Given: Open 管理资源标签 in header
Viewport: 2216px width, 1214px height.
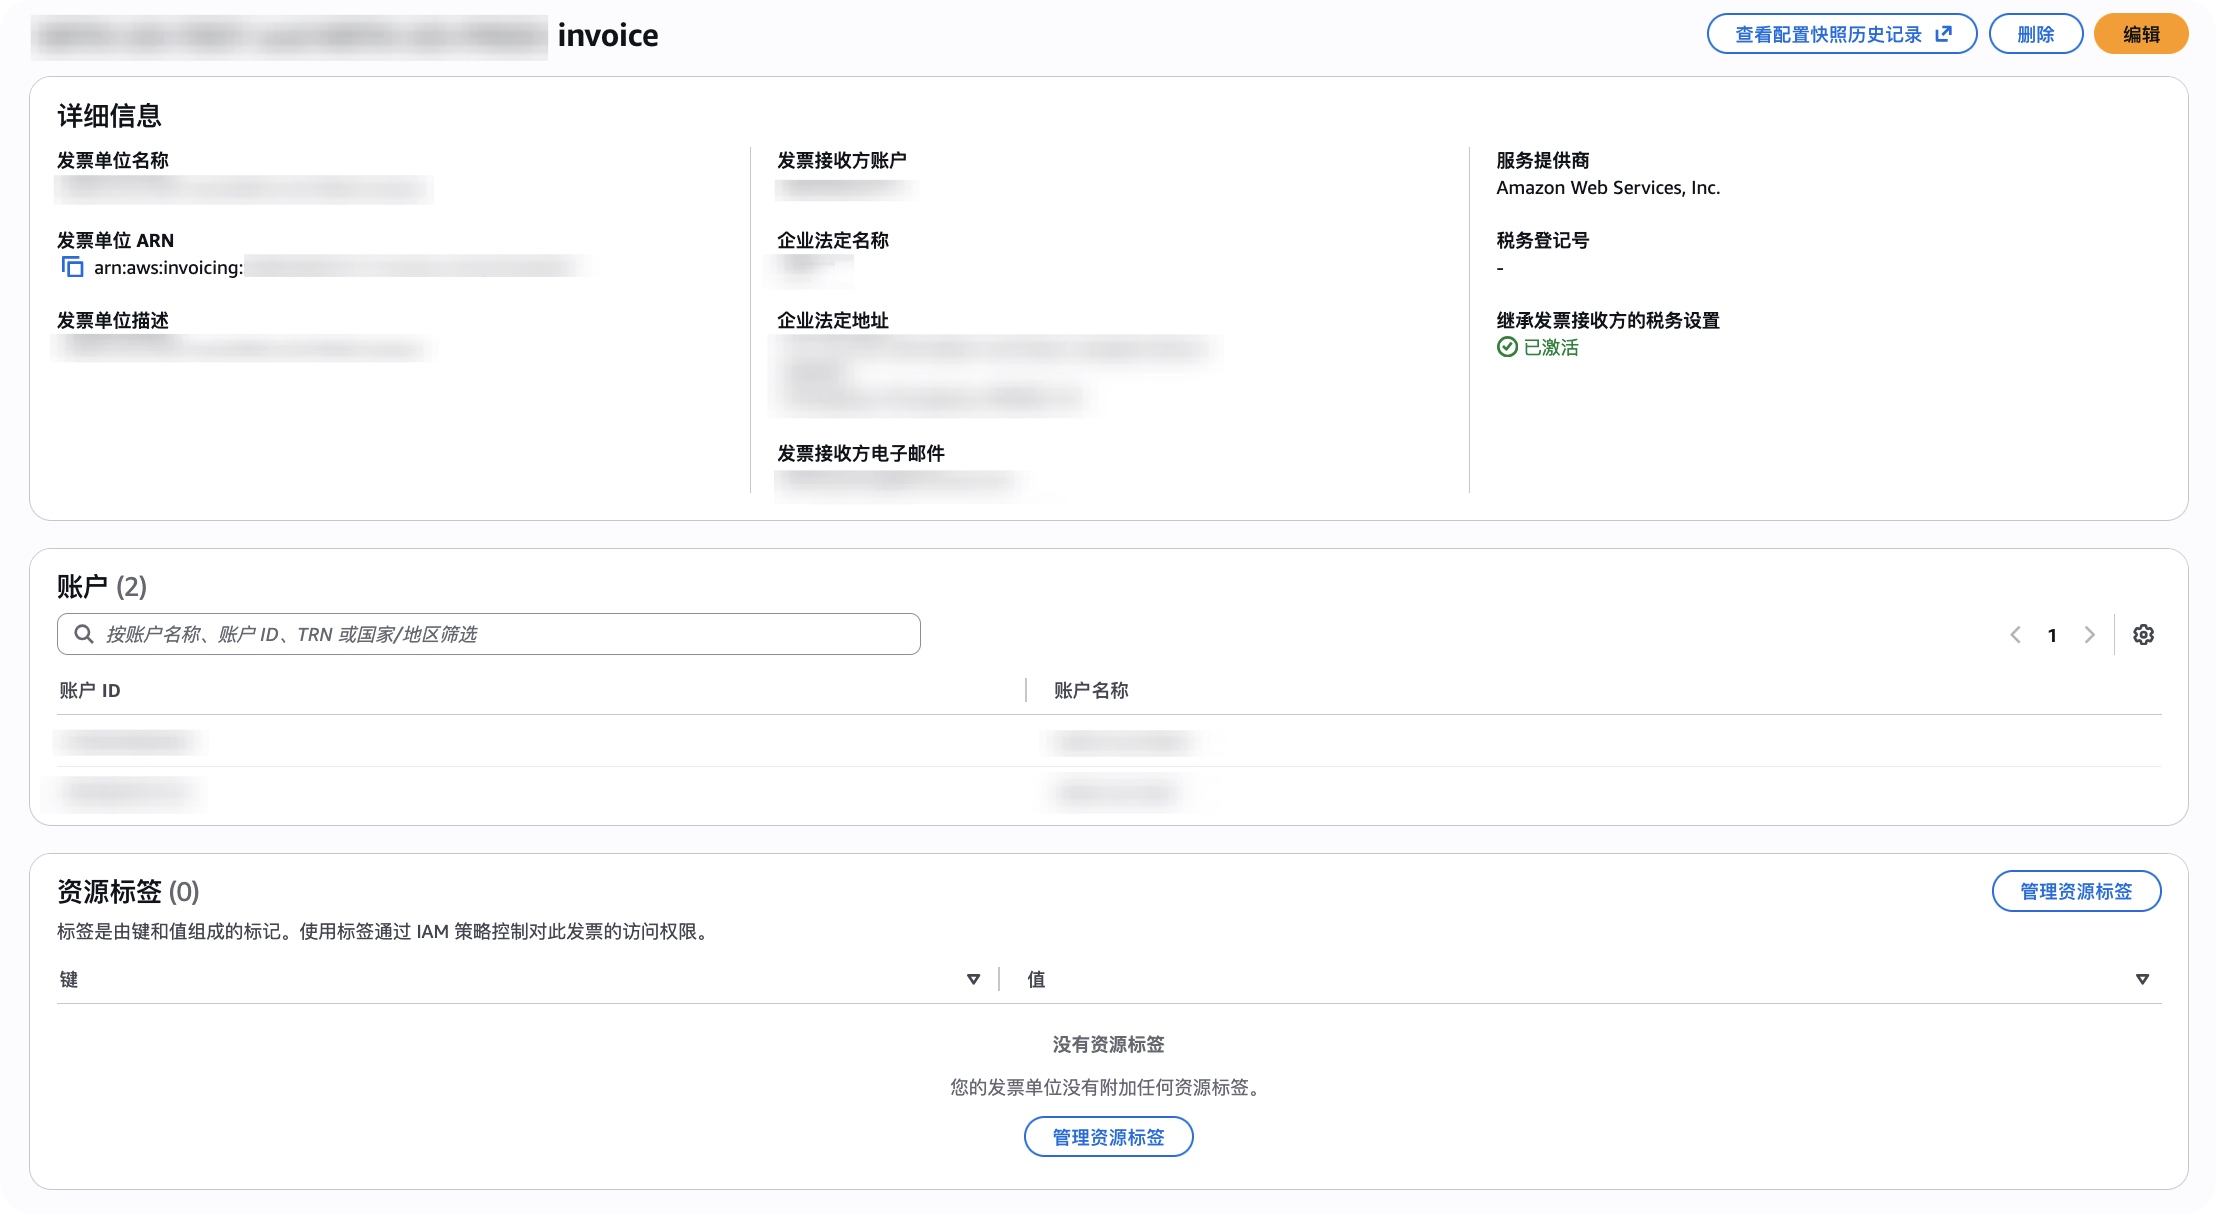Looking at the screenshot, I should point(2076,891).
